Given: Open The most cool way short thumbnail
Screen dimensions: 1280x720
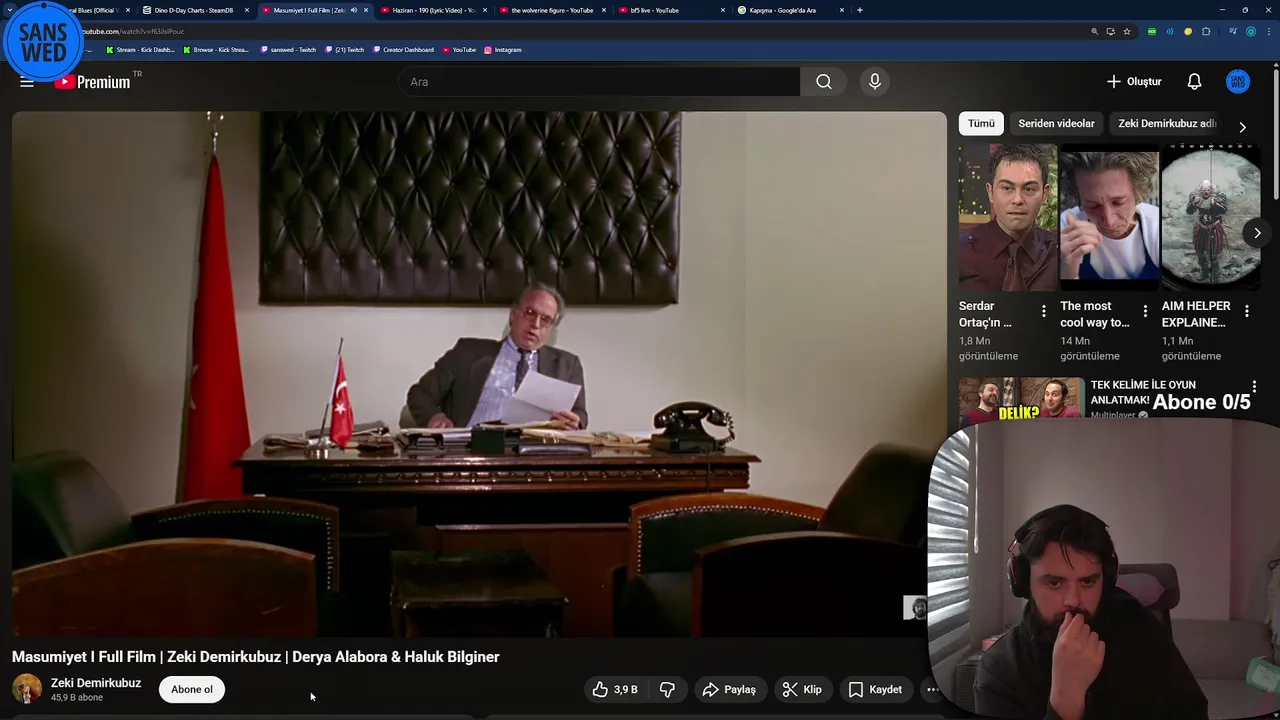Looking at the screenshot, I should [x=1109, y=217].
